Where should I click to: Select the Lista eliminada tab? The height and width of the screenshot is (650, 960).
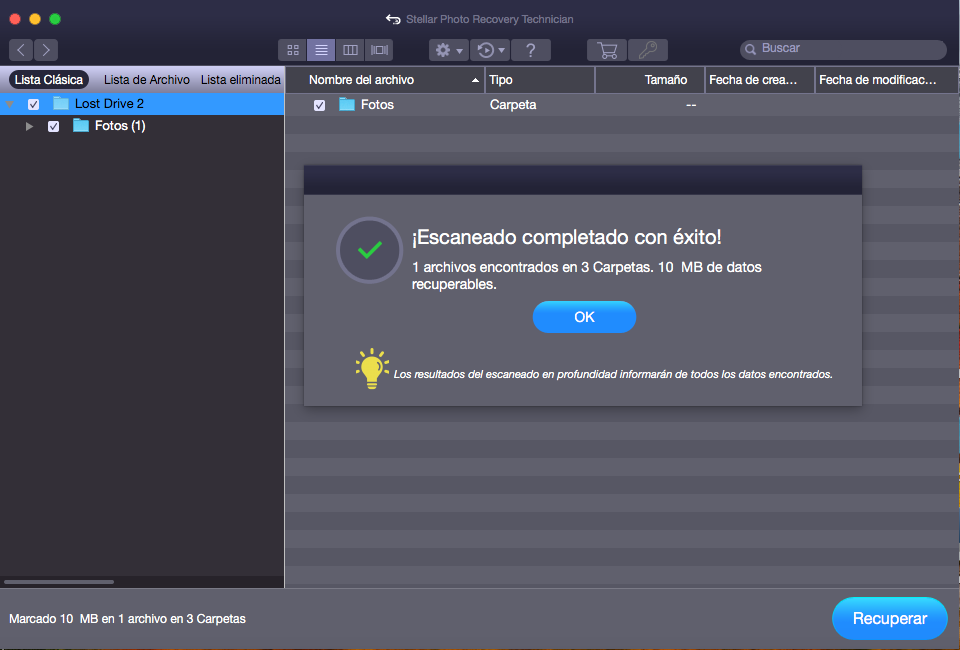tap(241, 80)
